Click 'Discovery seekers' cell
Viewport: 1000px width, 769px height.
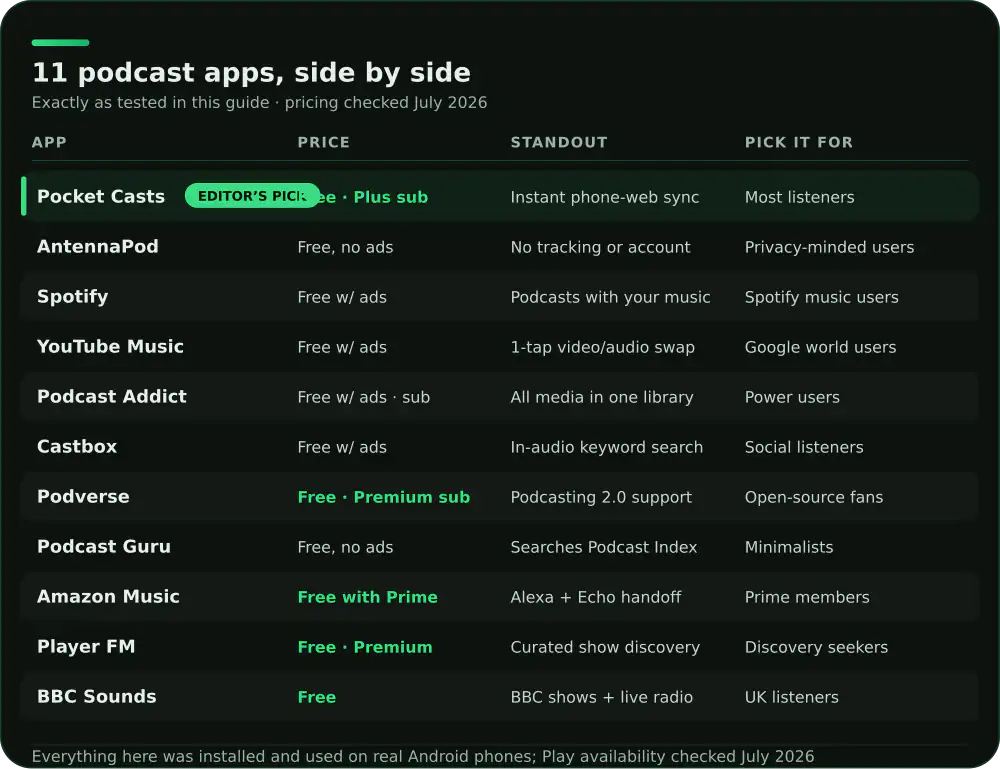click(816, 647)
